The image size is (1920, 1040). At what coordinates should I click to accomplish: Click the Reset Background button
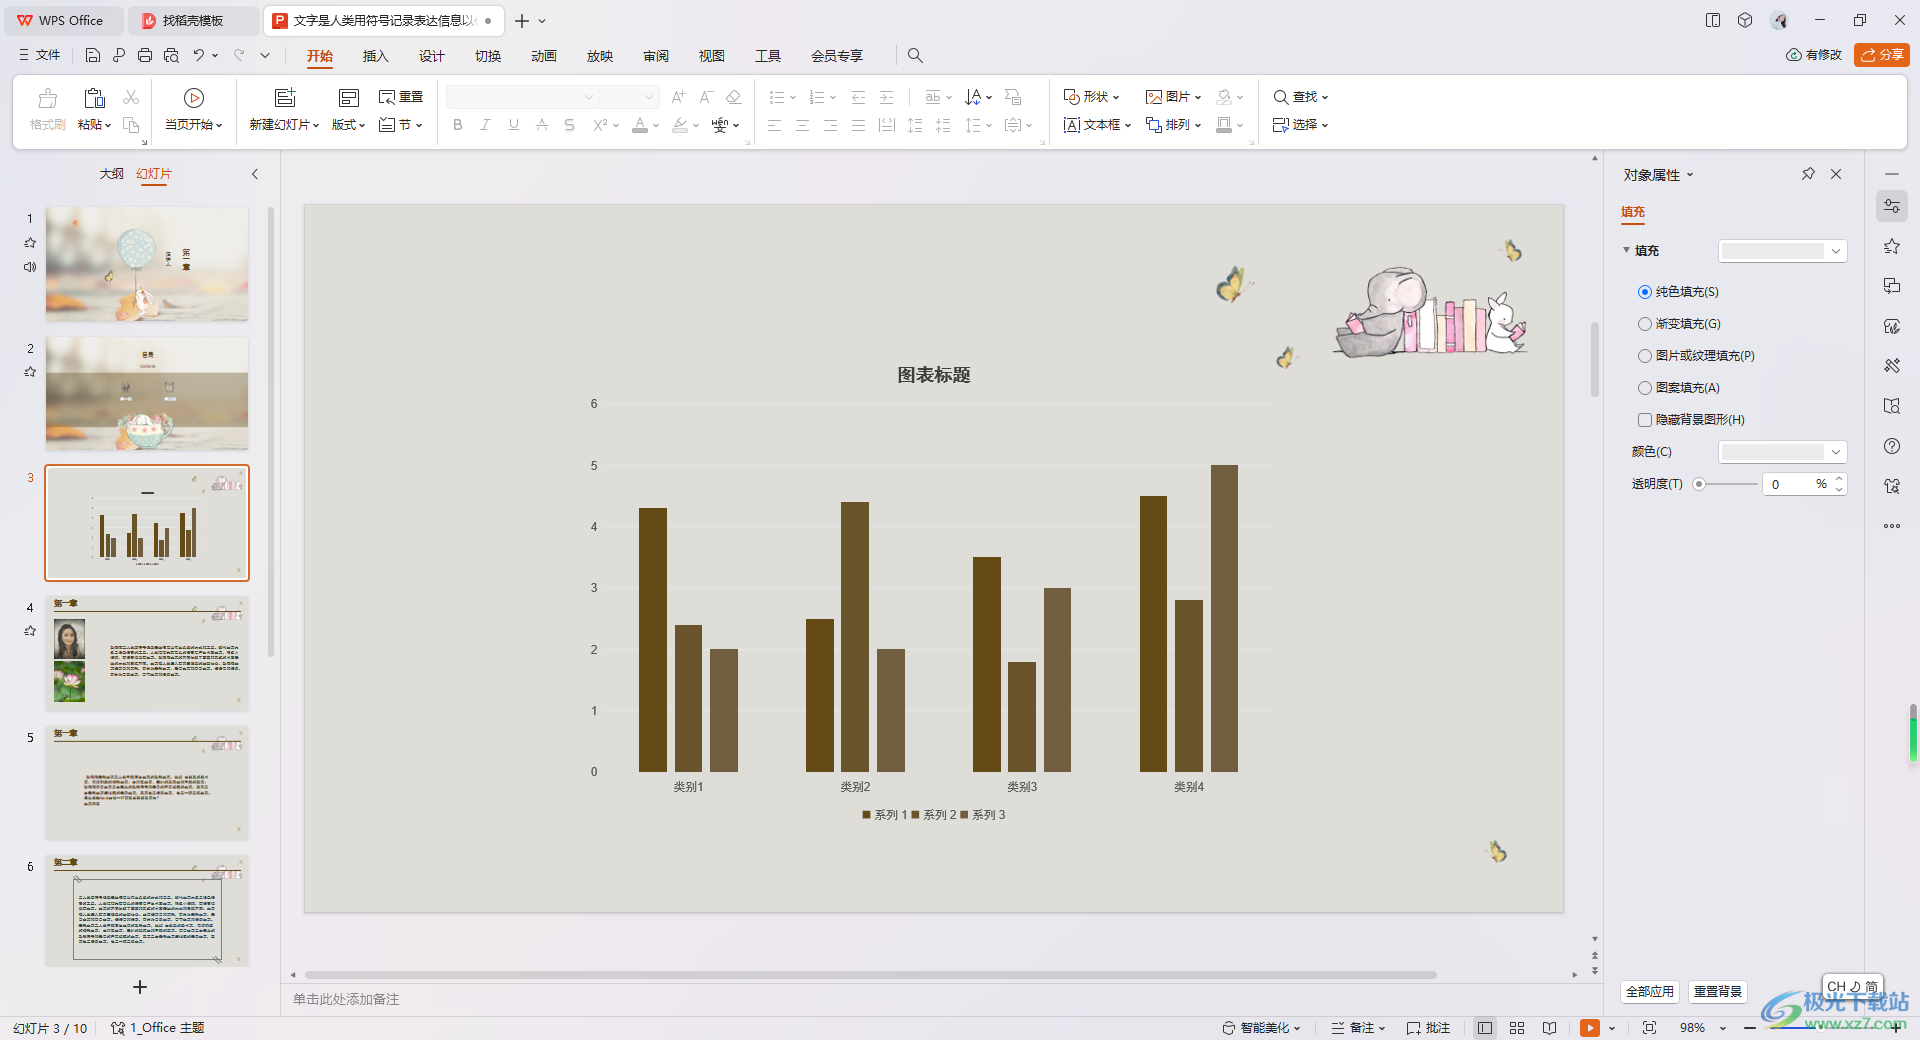point(1718,992)
